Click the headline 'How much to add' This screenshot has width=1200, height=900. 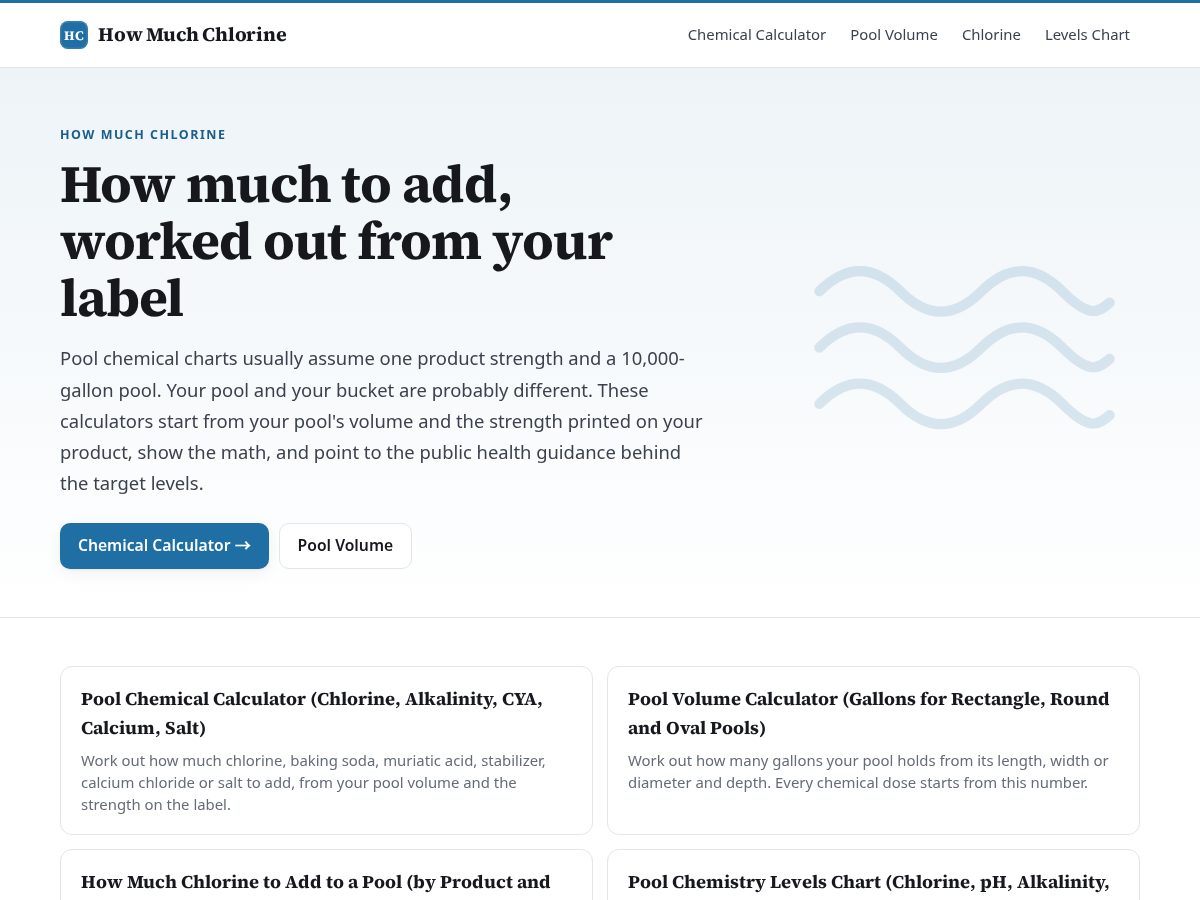pyautogui.click(x=336, y=242)
